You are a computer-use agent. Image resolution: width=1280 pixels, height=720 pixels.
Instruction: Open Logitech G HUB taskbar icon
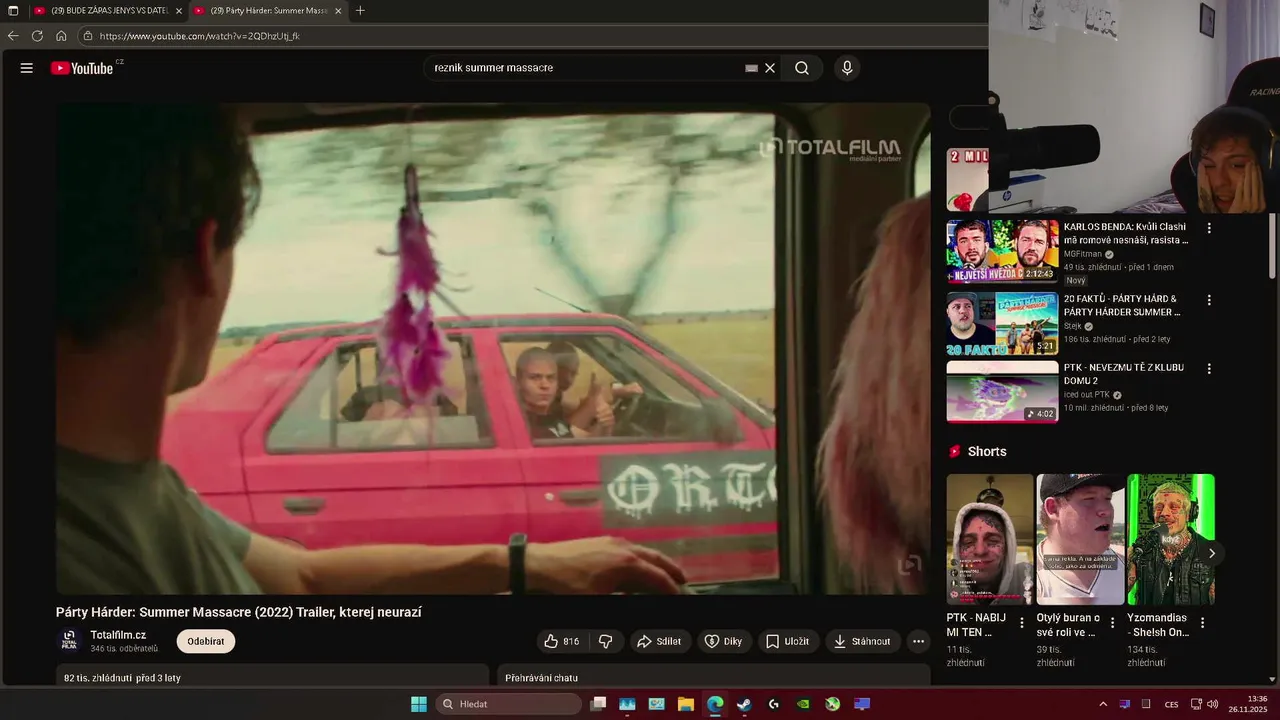(773, 704)
